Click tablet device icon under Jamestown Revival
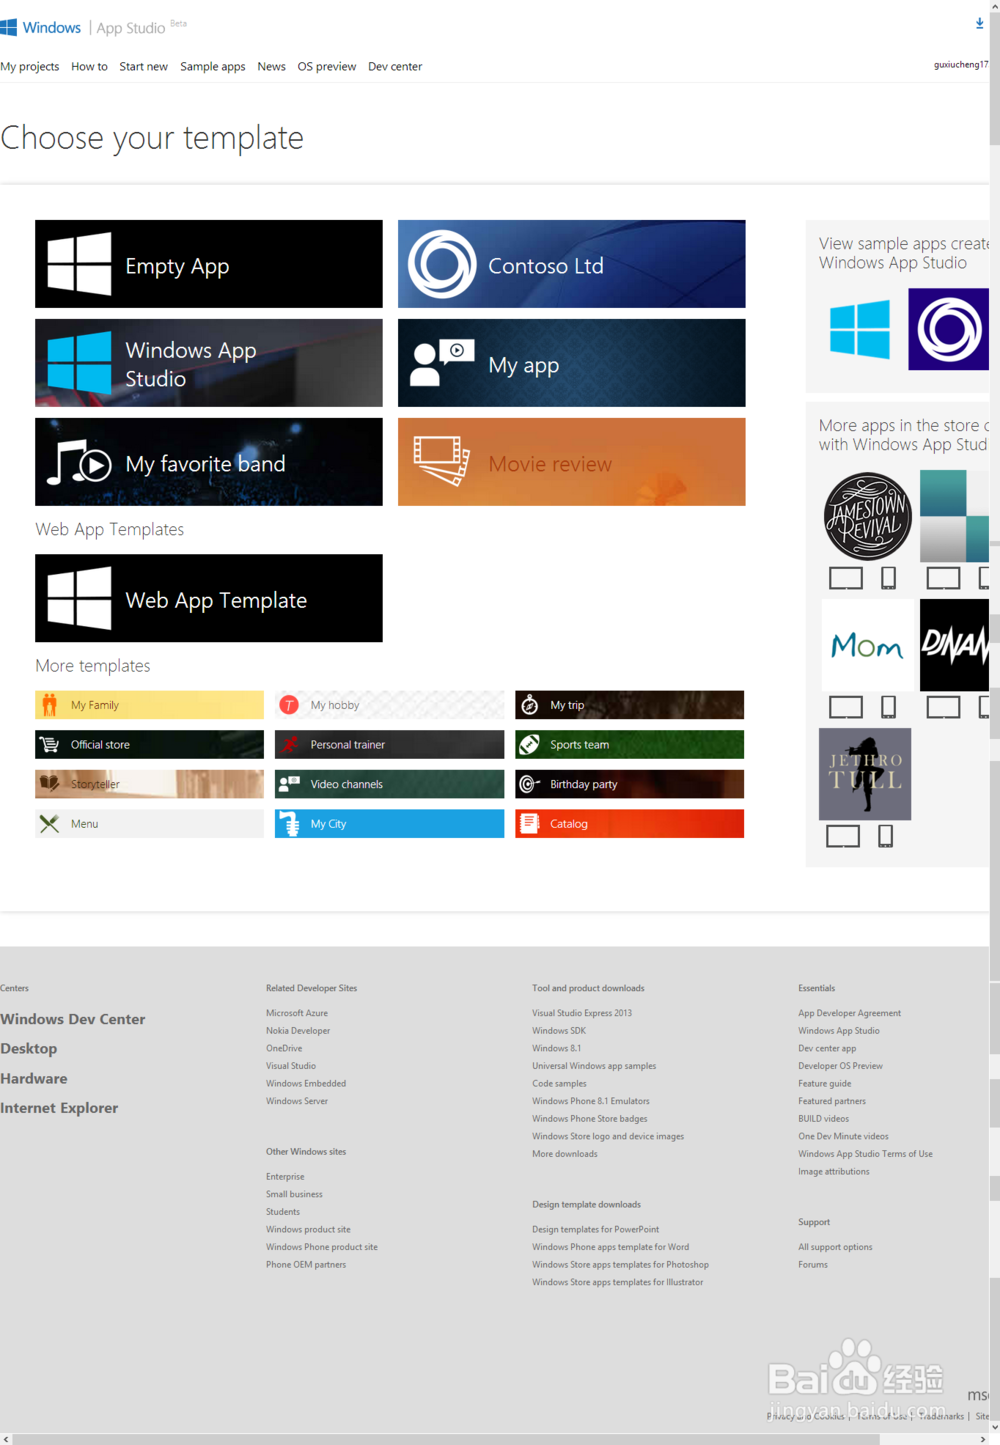This screenshot has height=1445, width=1000. tap(846, 578)
